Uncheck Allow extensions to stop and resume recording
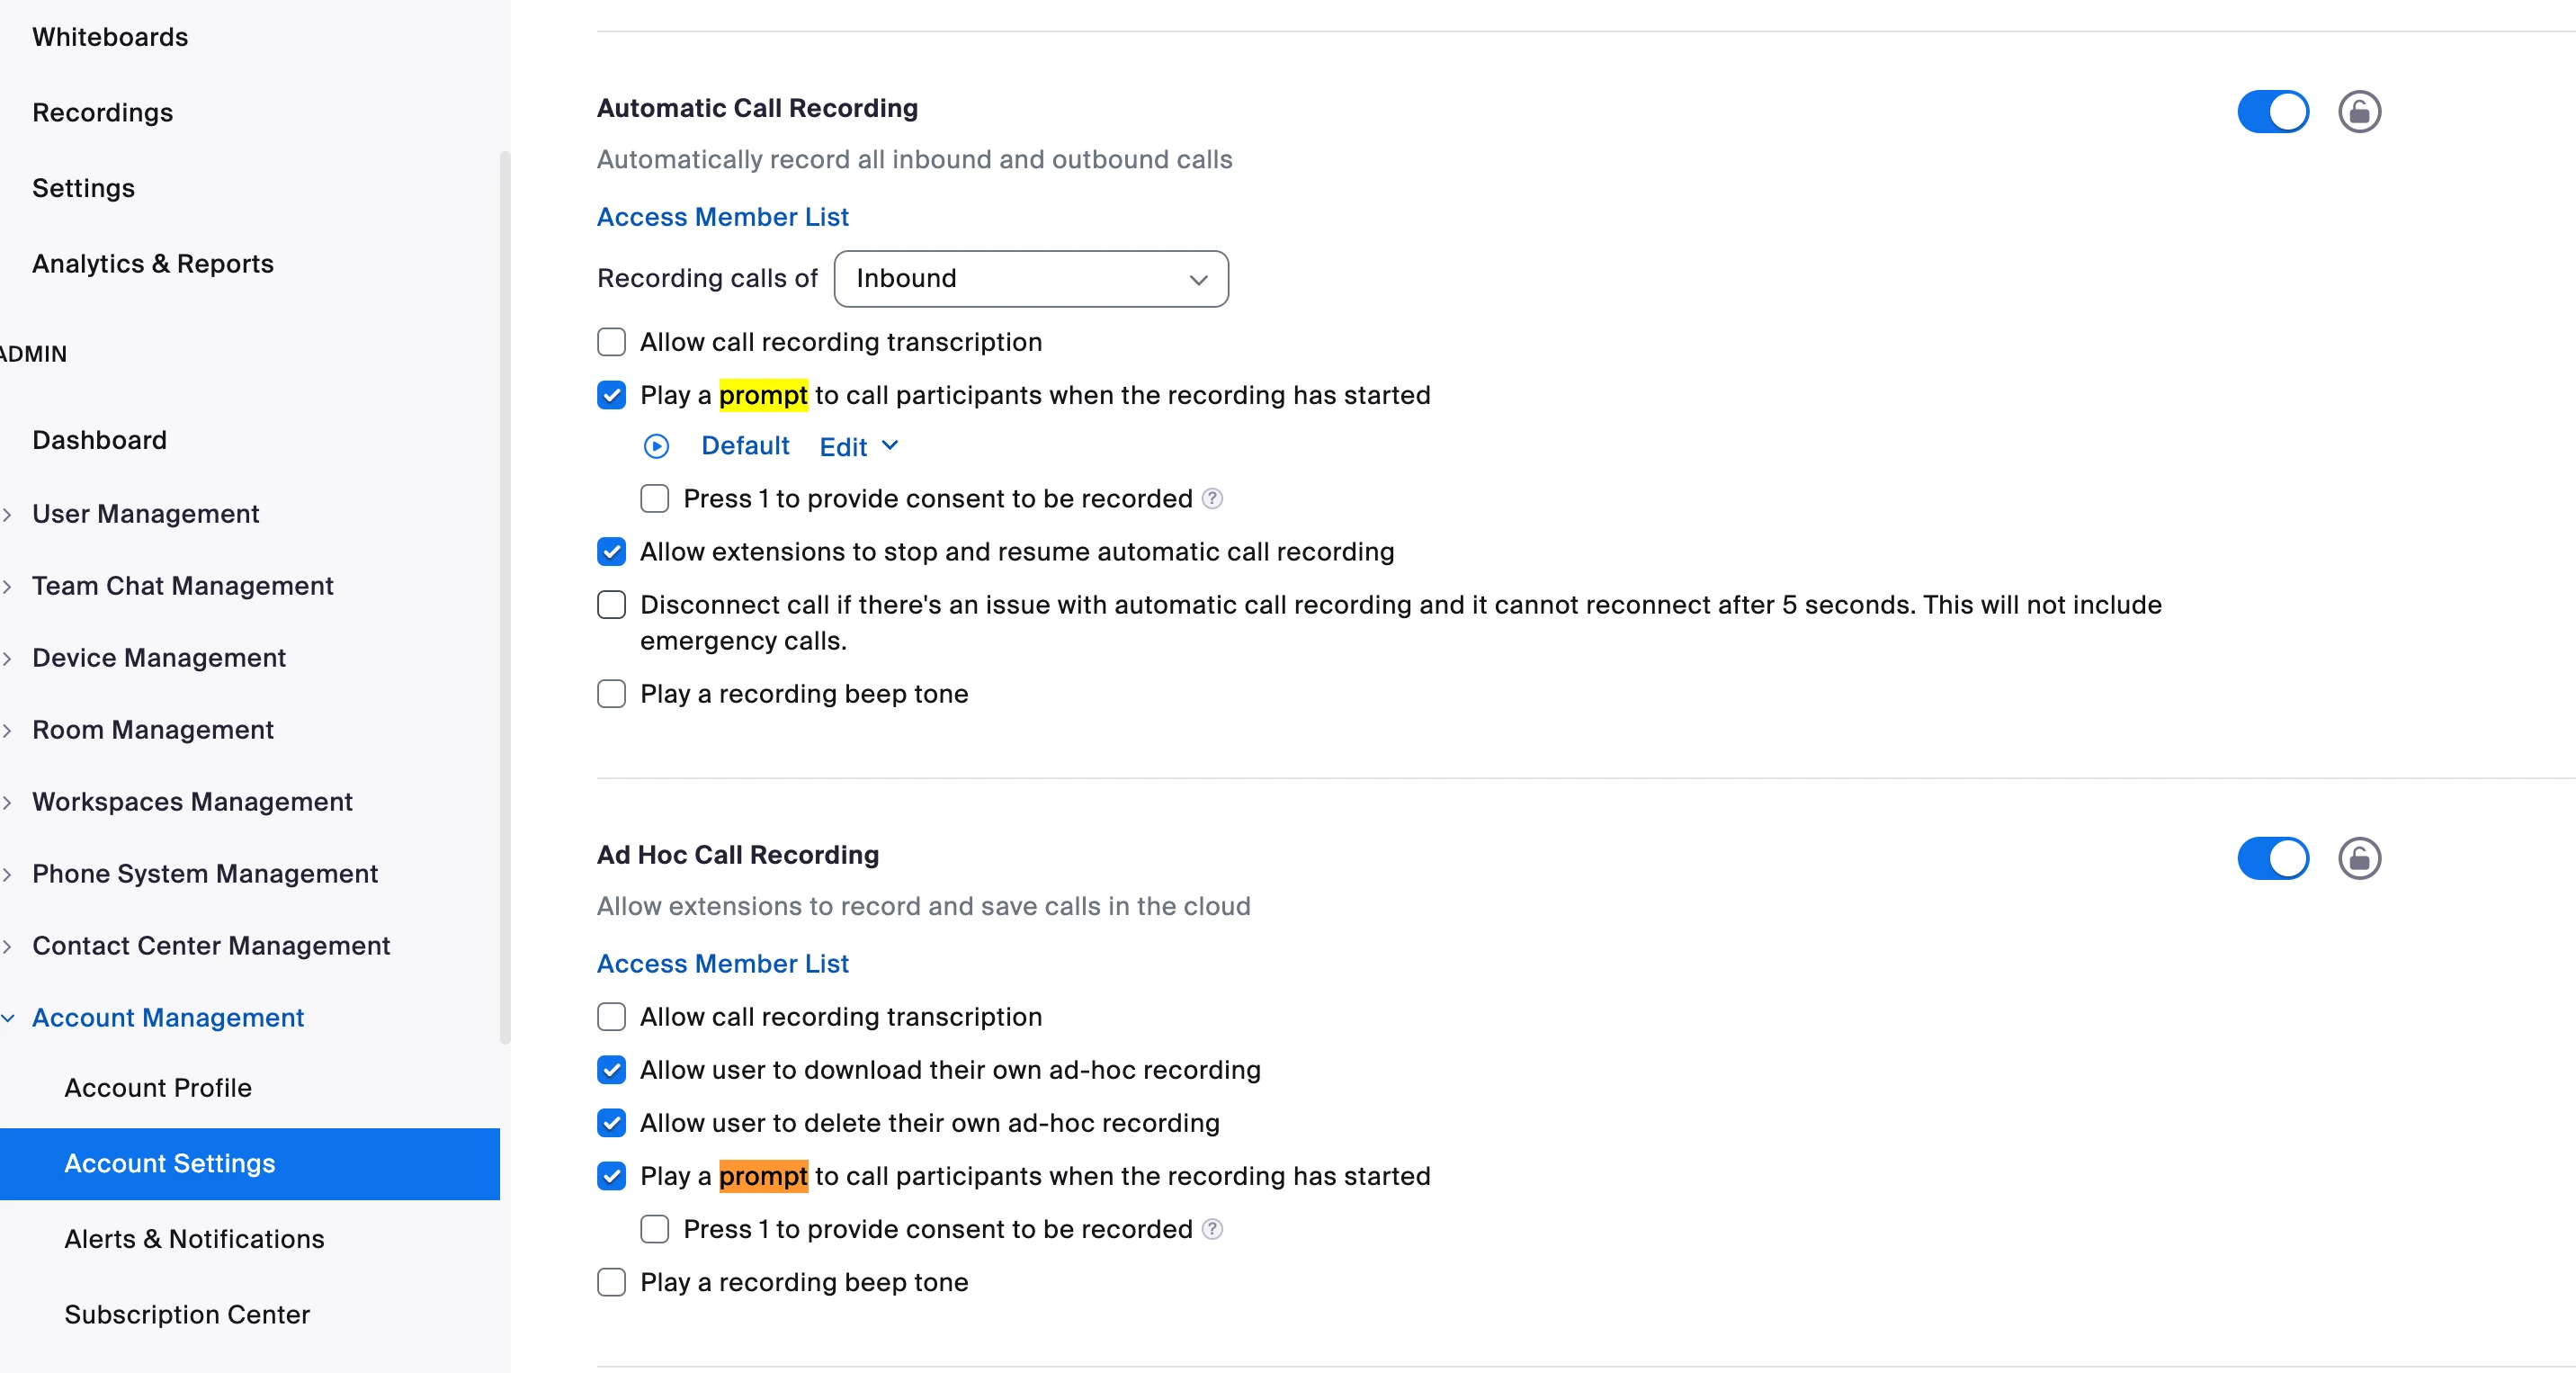The width and height of the screenshot is (2576, 1373). tap(611, 552)
